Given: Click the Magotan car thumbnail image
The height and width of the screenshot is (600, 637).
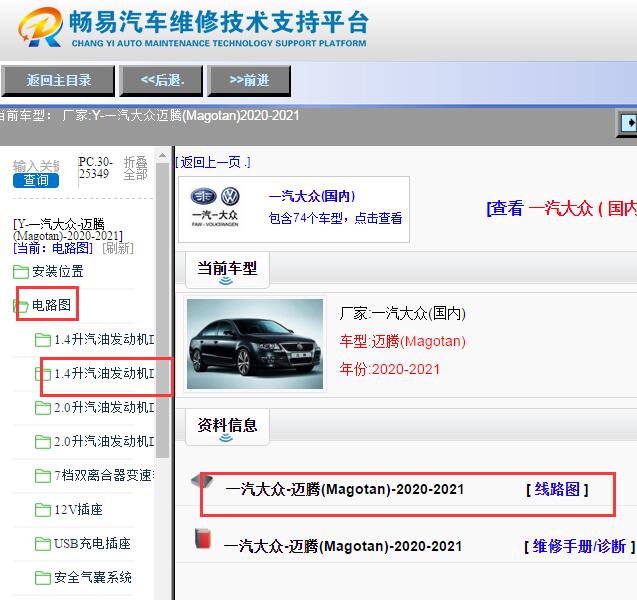Looking at the screenshot, I should pyautogui.click(x=255, y=344).
